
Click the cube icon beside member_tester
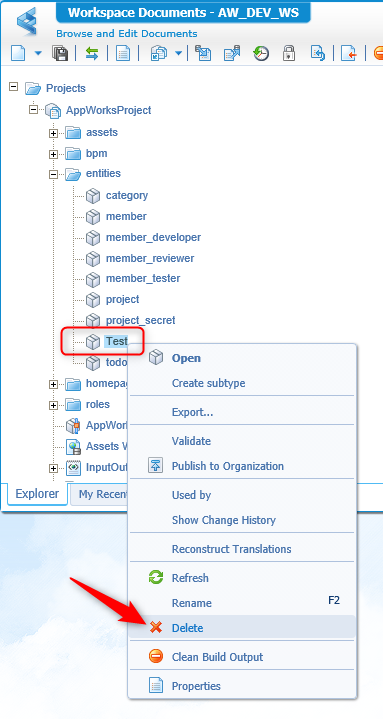[93, 279]
